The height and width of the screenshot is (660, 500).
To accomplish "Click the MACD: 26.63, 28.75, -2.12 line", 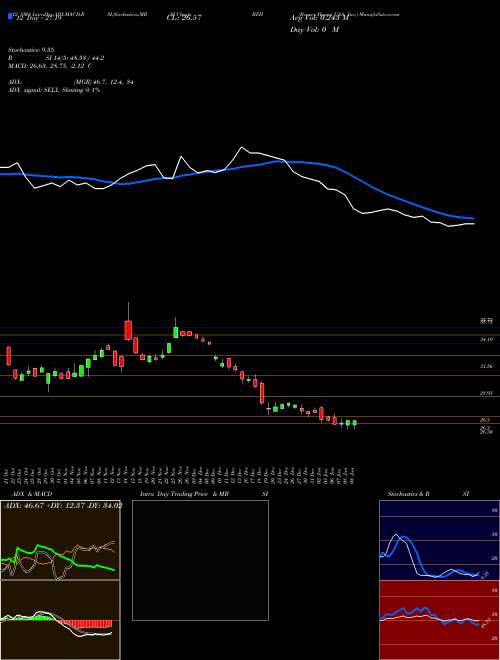I will pos(51,66).
